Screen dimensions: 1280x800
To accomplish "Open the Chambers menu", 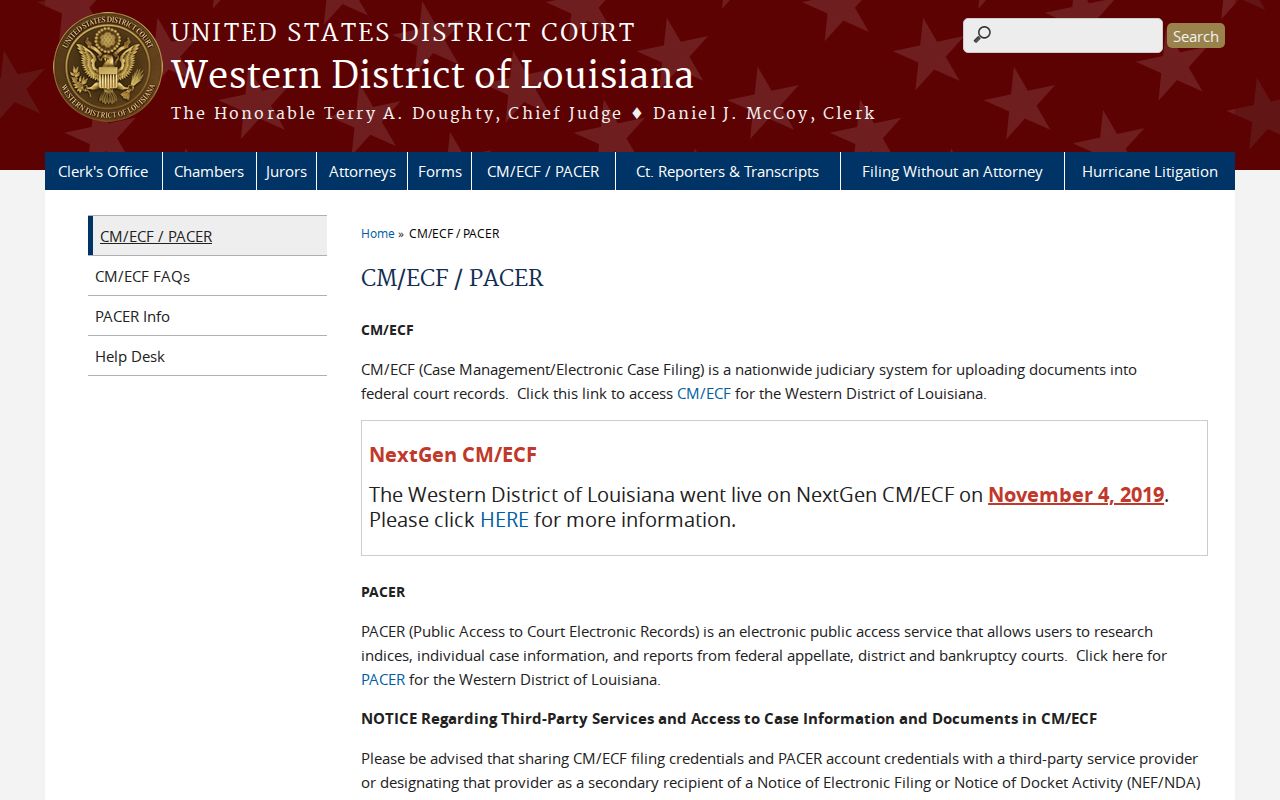I will [209, 171].
